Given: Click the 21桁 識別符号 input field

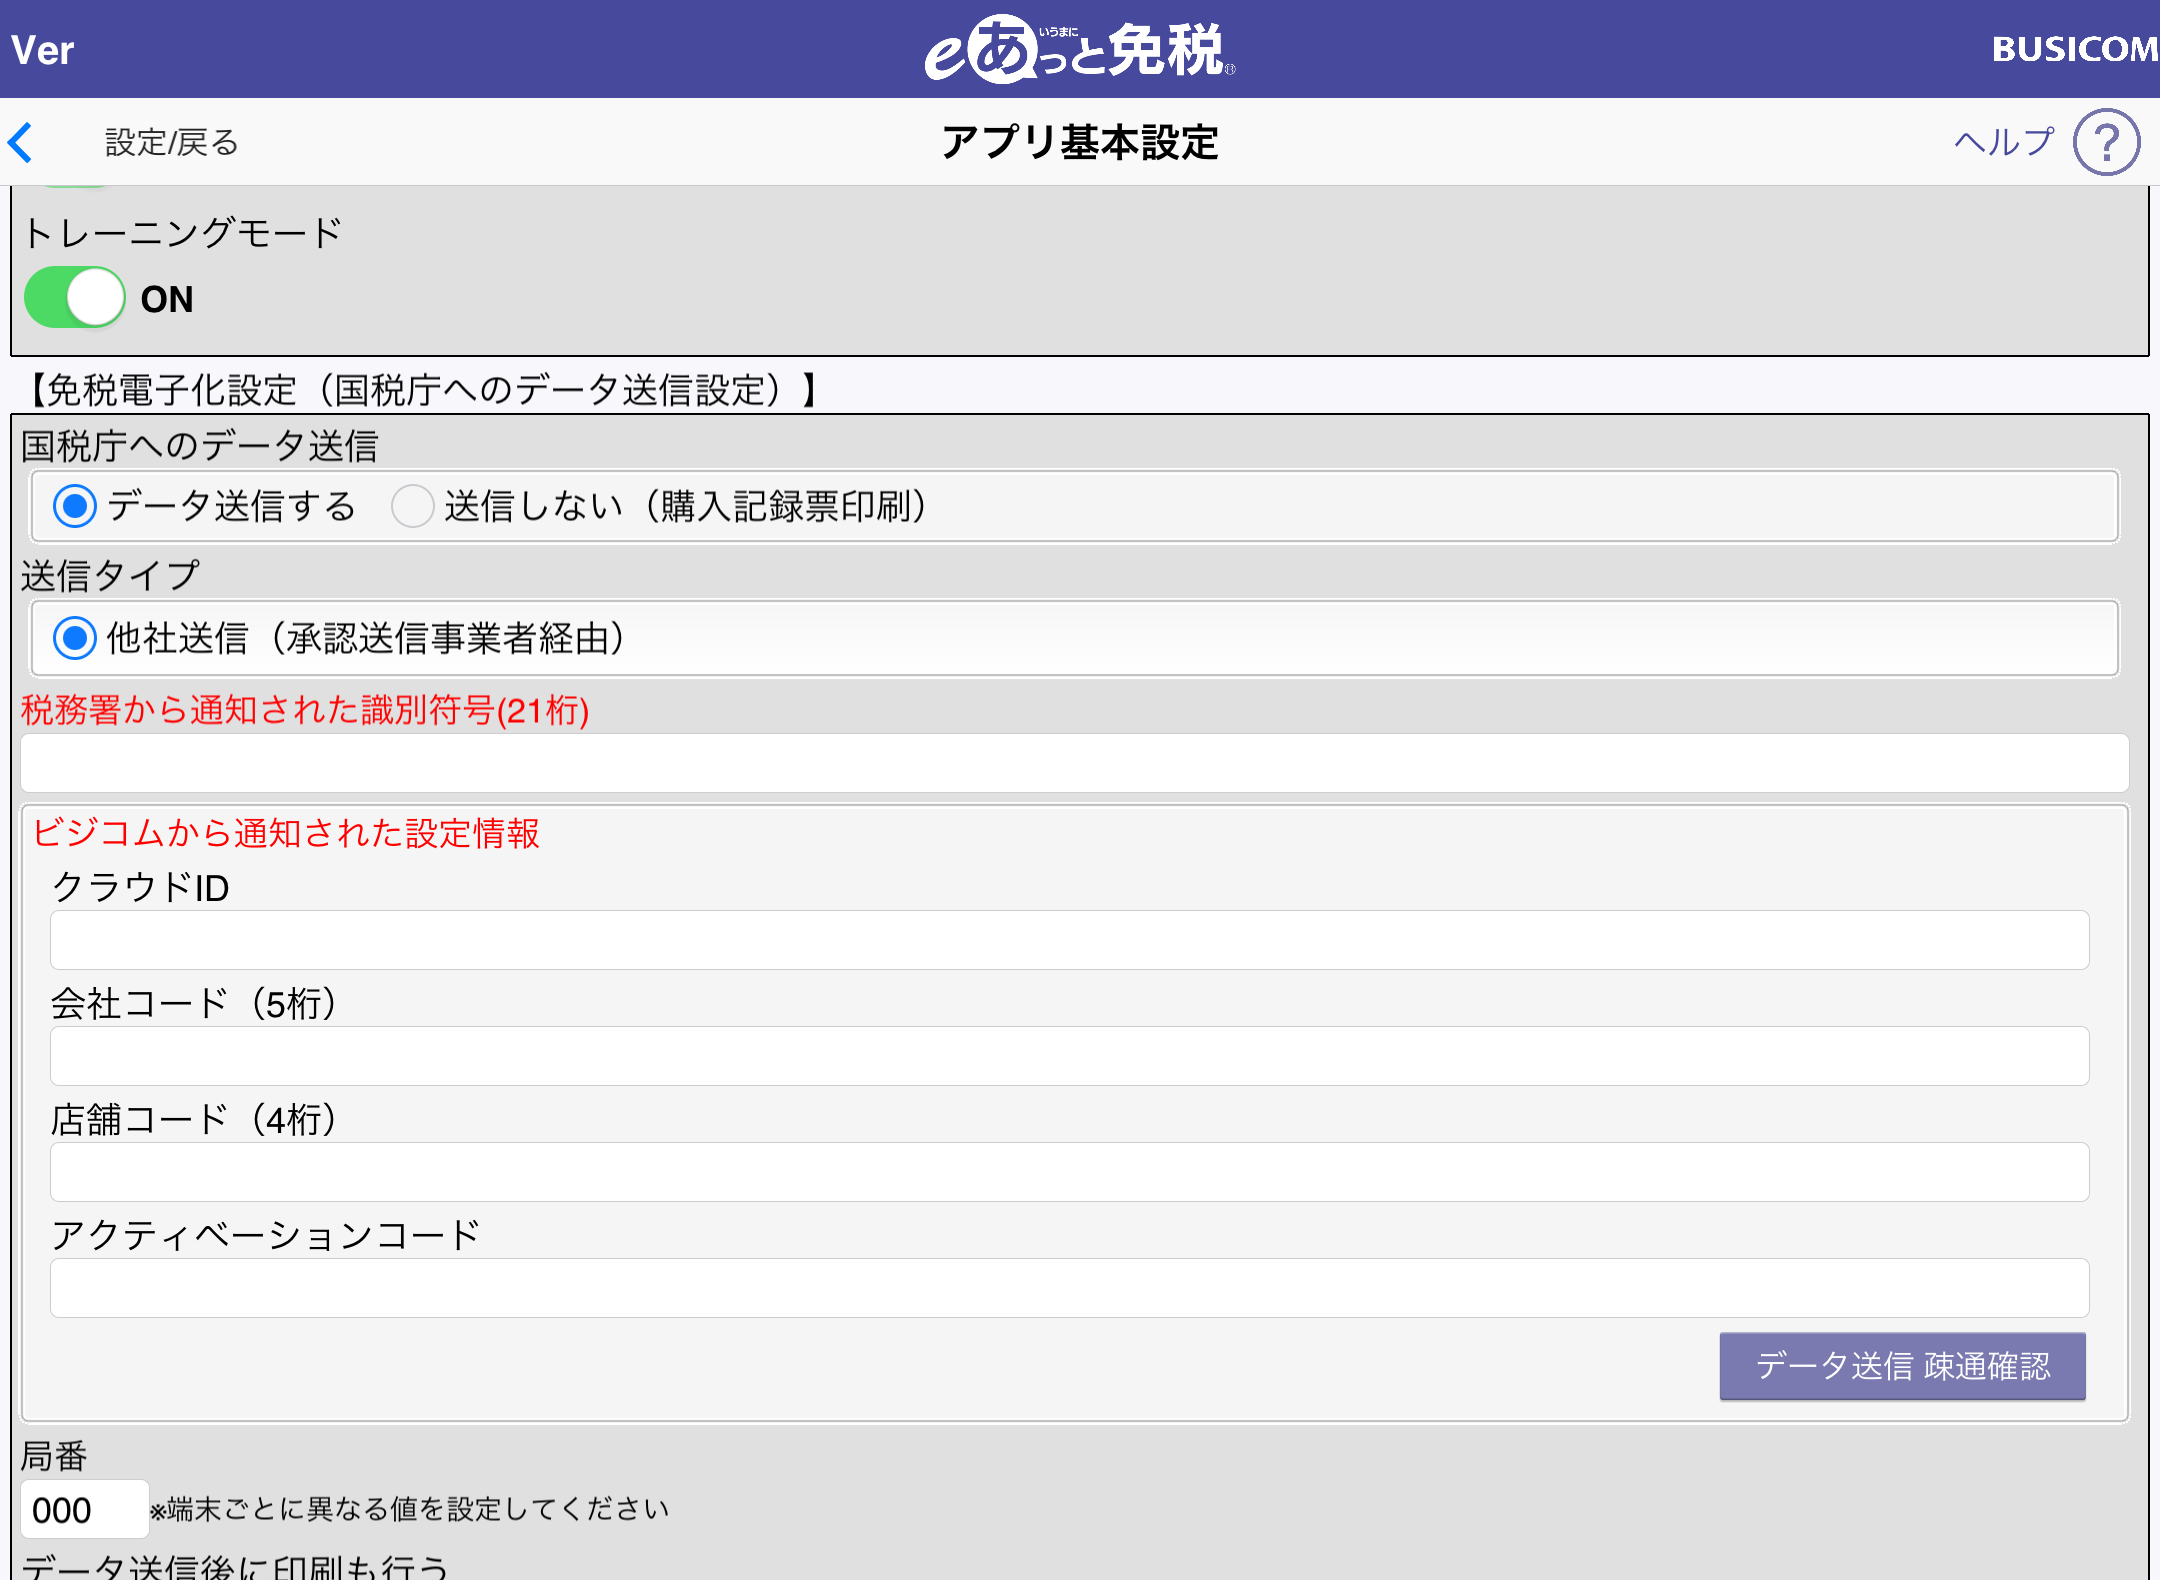Looking at the screenshot, I should coord(1074,764).
